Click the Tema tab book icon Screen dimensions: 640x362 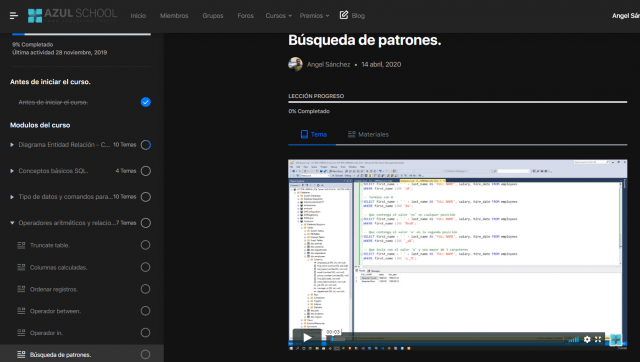click(304, 134)
